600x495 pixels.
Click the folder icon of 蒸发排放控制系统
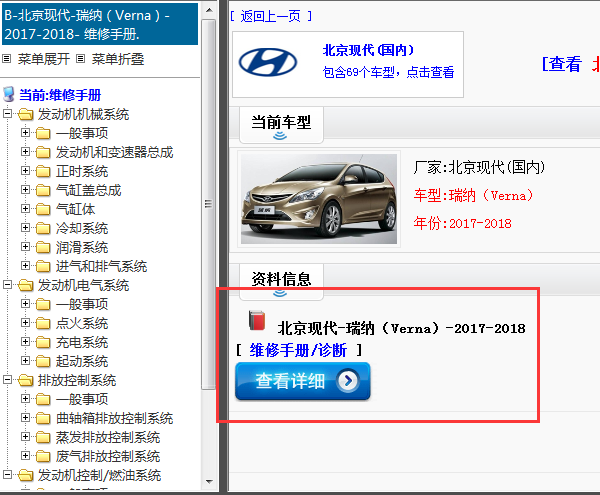click(x=43, y=437)
